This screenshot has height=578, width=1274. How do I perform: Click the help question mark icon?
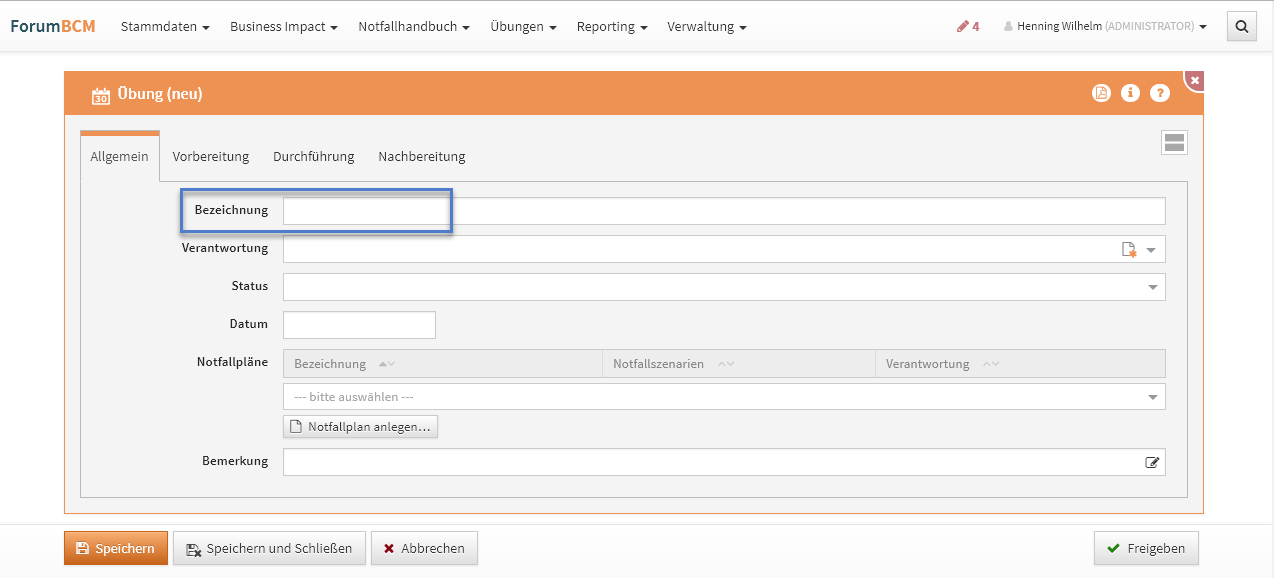1160,93
